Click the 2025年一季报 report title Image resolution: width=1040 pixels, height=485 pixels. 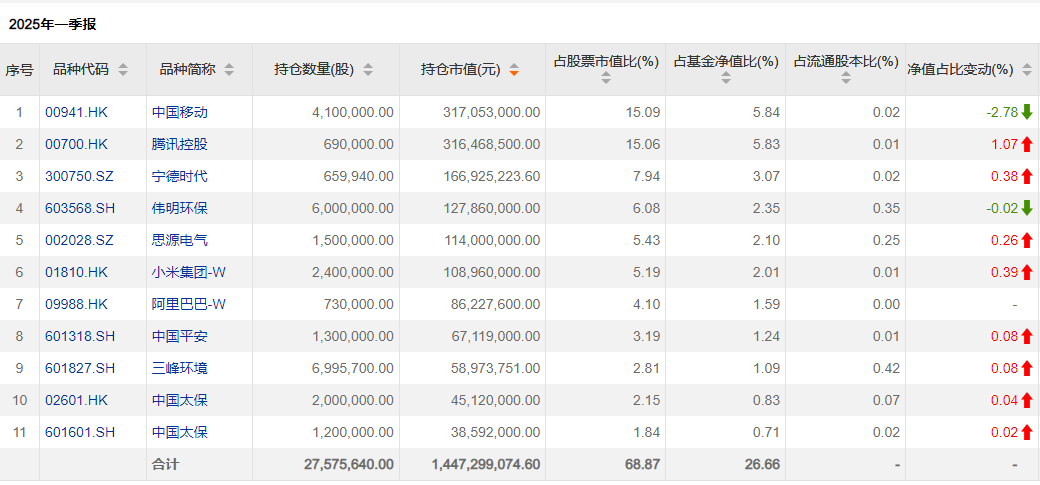coord(53,24)
